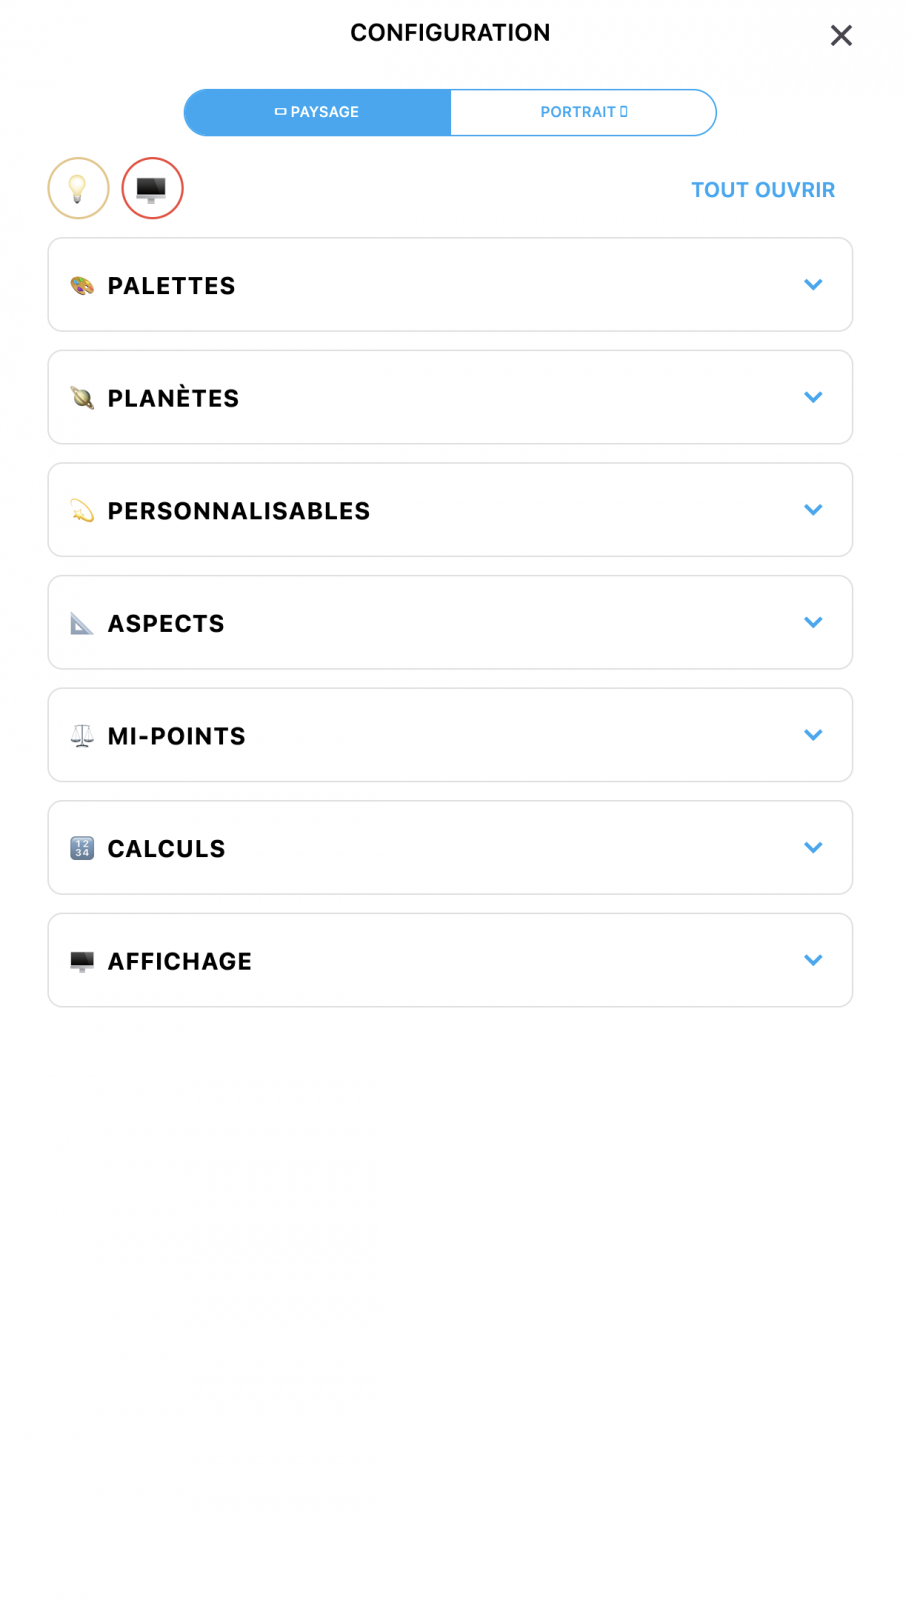Image resolution: width=910 pixels, height=1604 pixels.
Task: Click the balance scale icon beside Mi-Points
Action: [82, 736]
